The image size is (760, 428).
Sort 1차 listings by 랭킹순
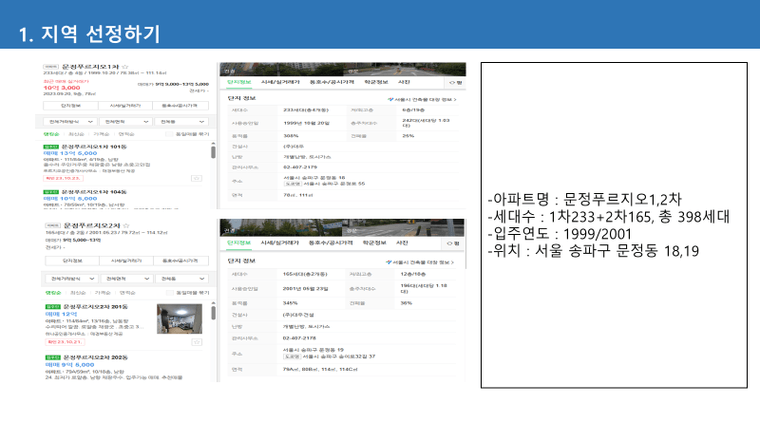click(x=51, y=134)
